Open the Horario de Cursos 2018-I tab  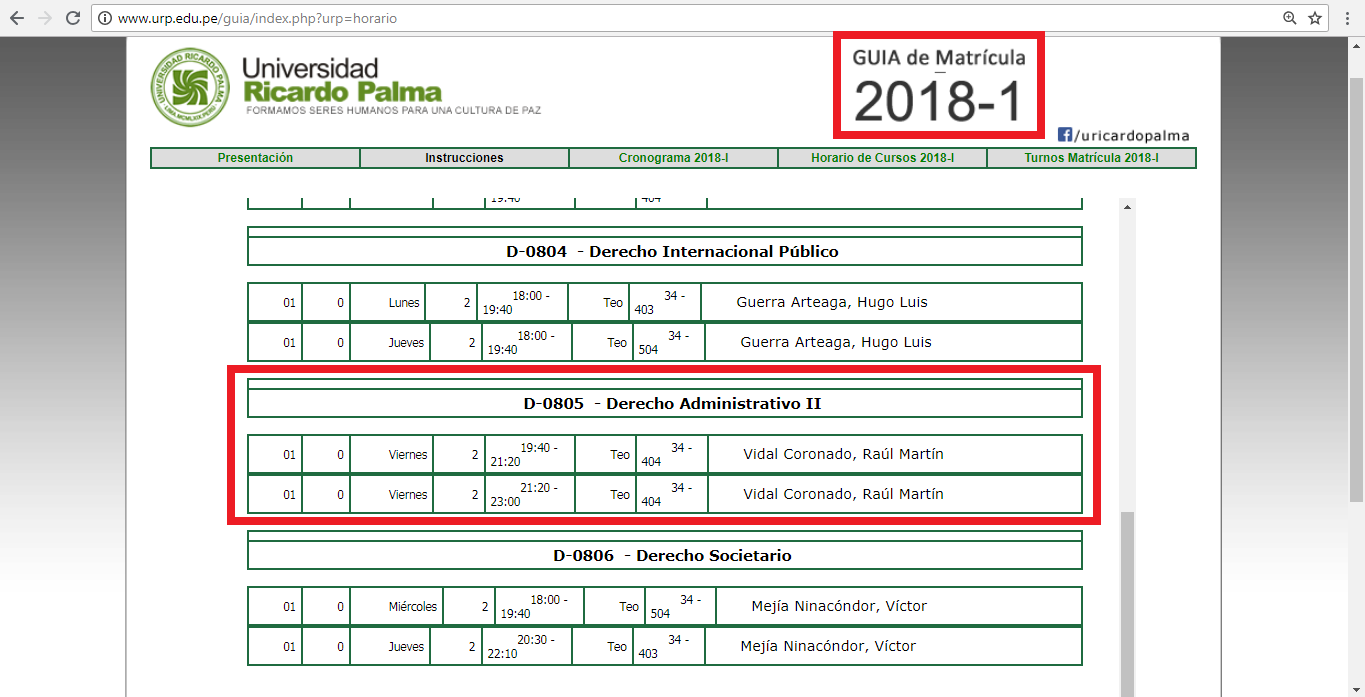(882, 158)
